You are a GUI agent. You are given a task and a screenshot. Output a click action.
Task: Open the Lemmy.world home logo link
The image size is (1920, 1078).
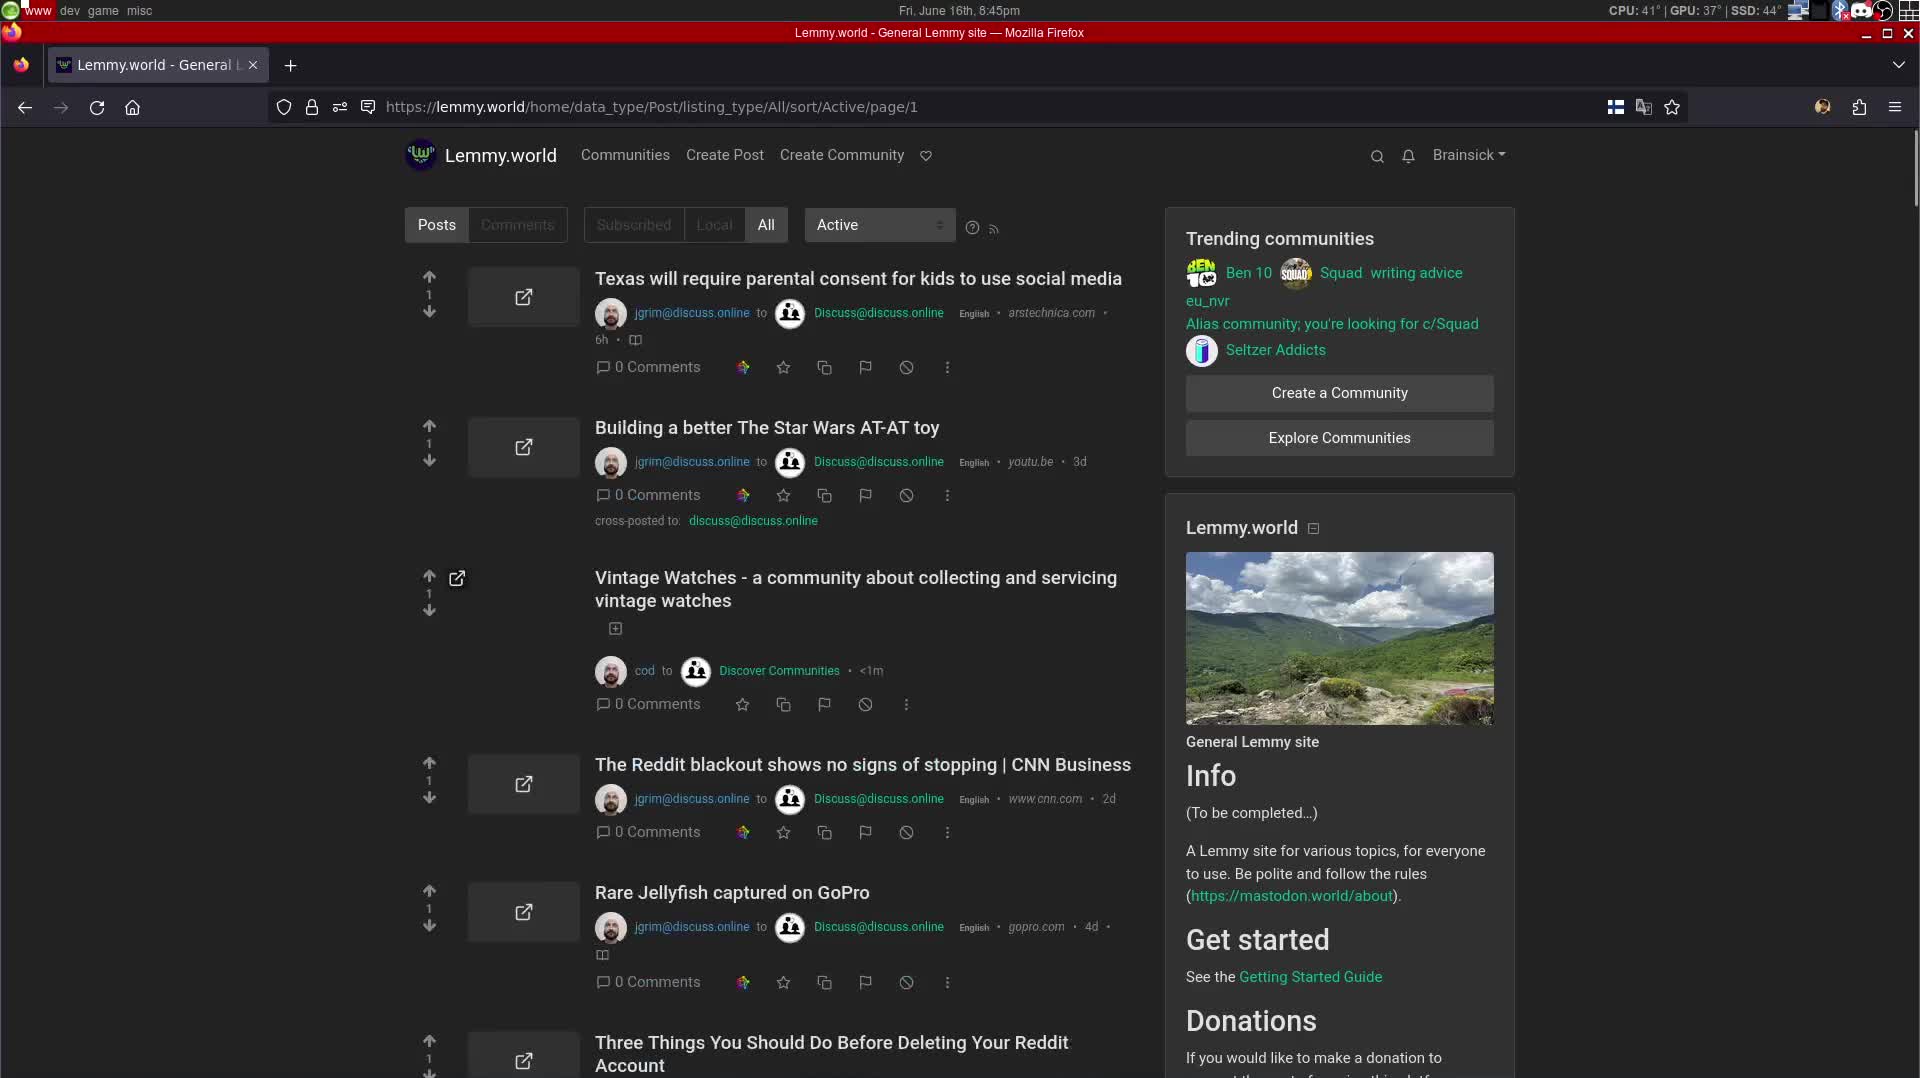[482, 155]
